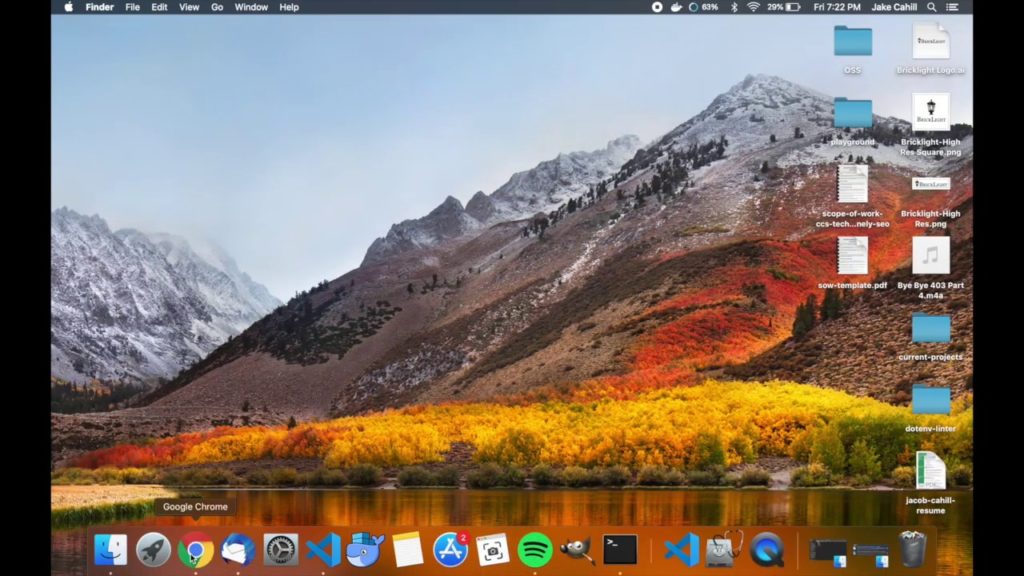Open the Go menu
The image size is (1024, 576).
pos(217,7)
